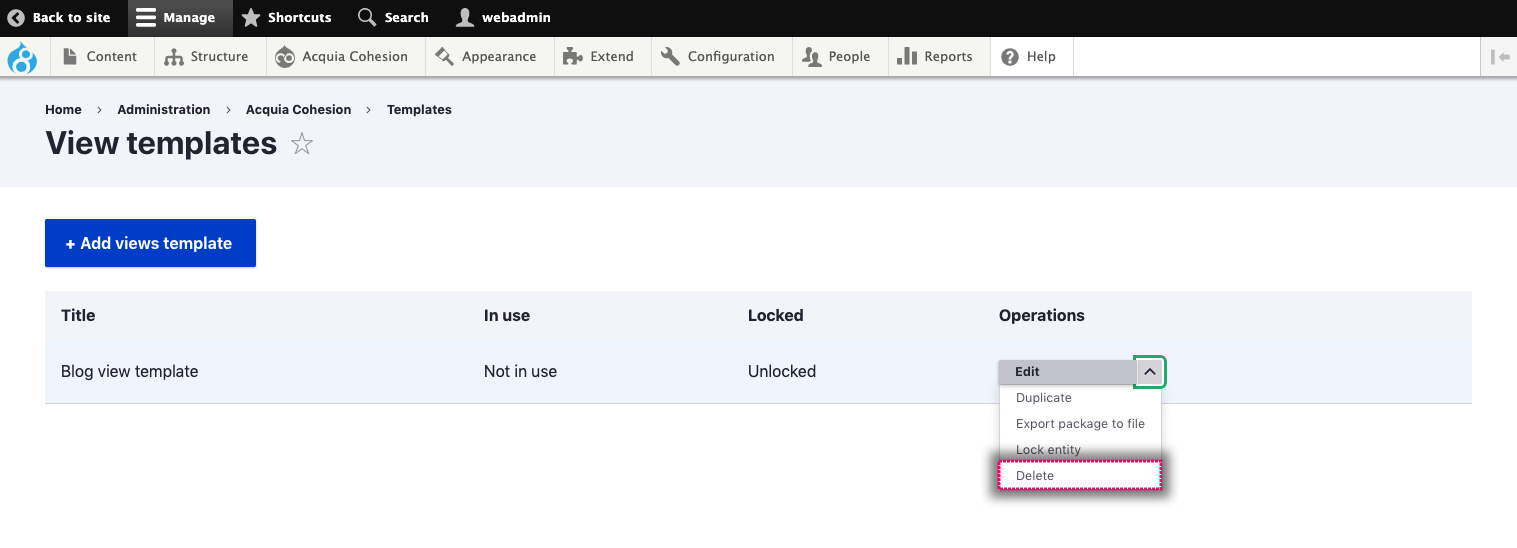This screenshot has width=1517, height=548.
Task: Star this page as a shortcut
Action: coord(302,144)
